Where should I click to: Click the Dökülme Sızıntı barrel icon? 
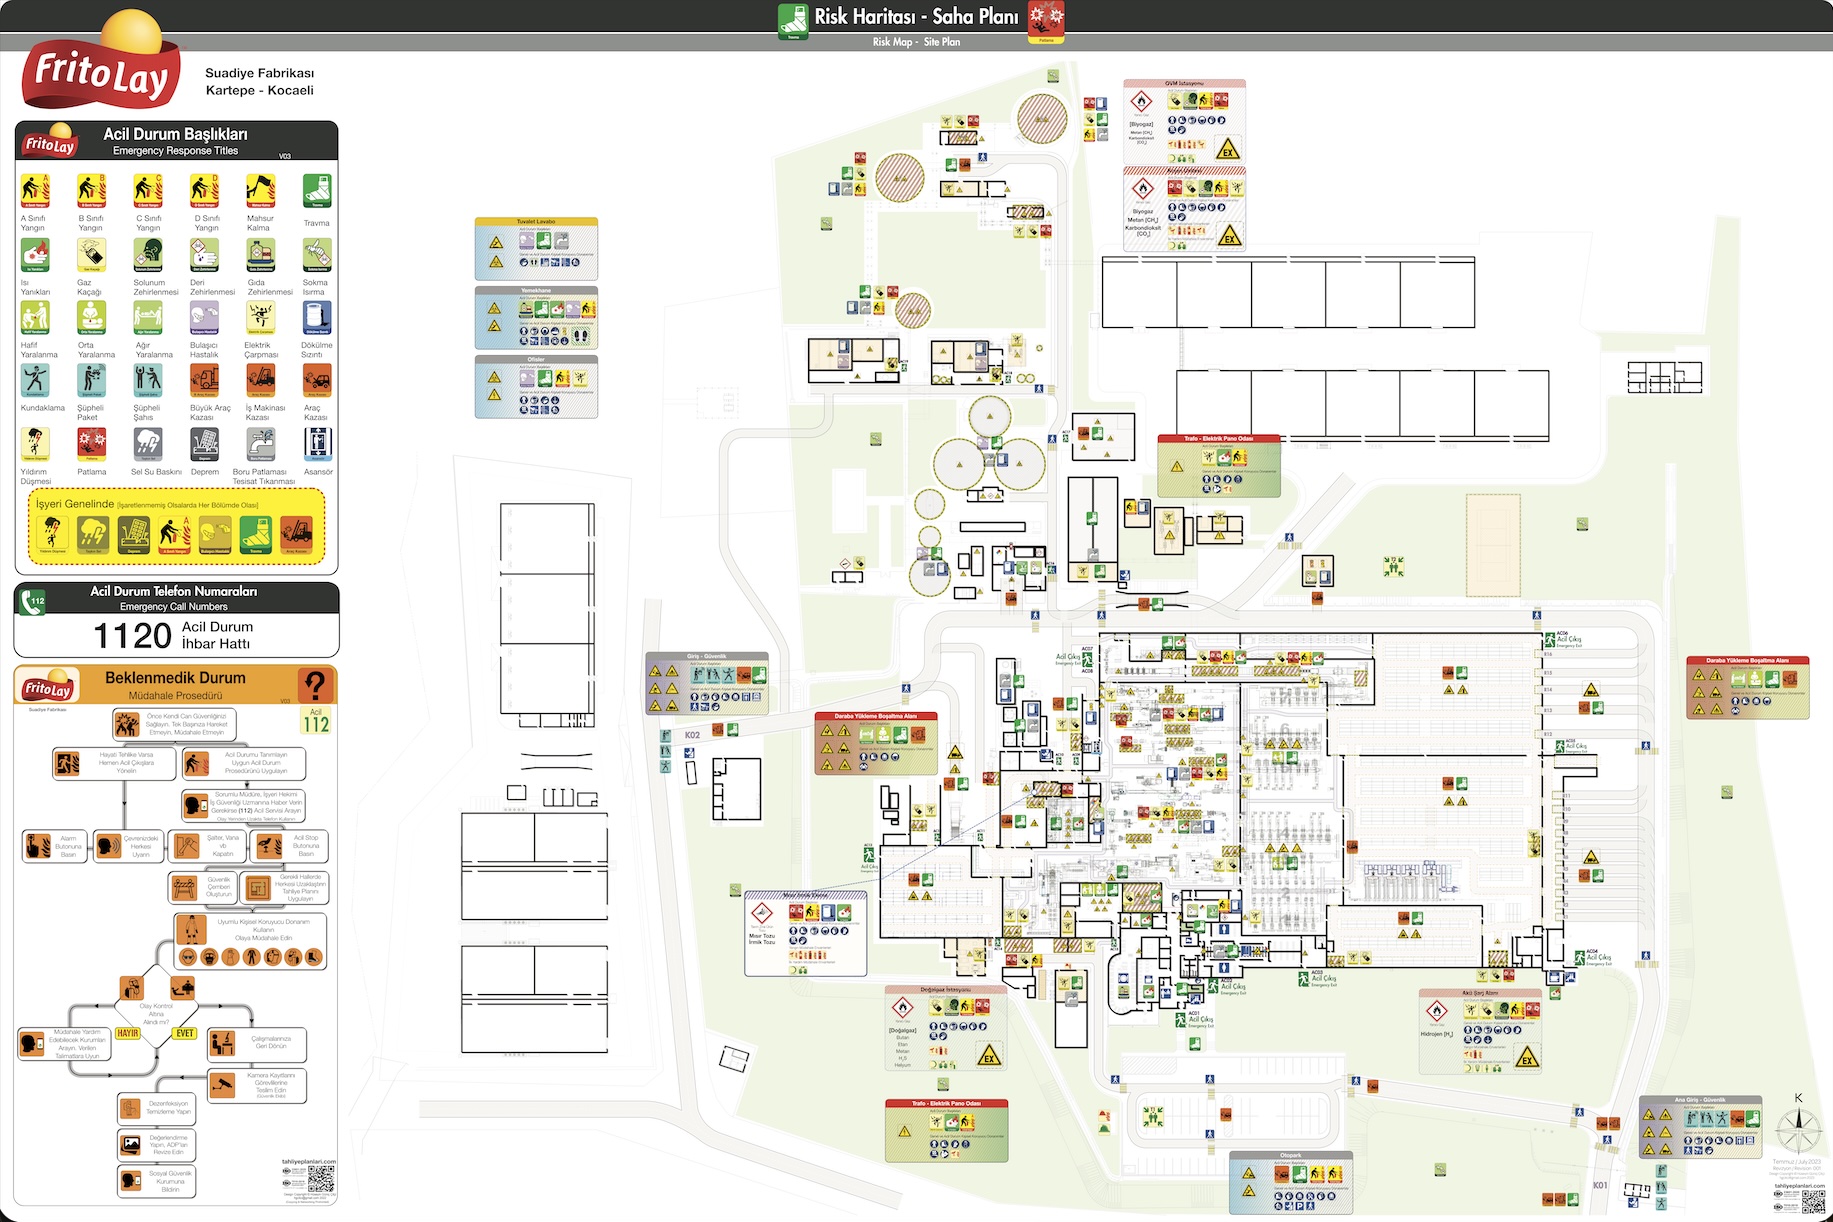pos(317,319)
